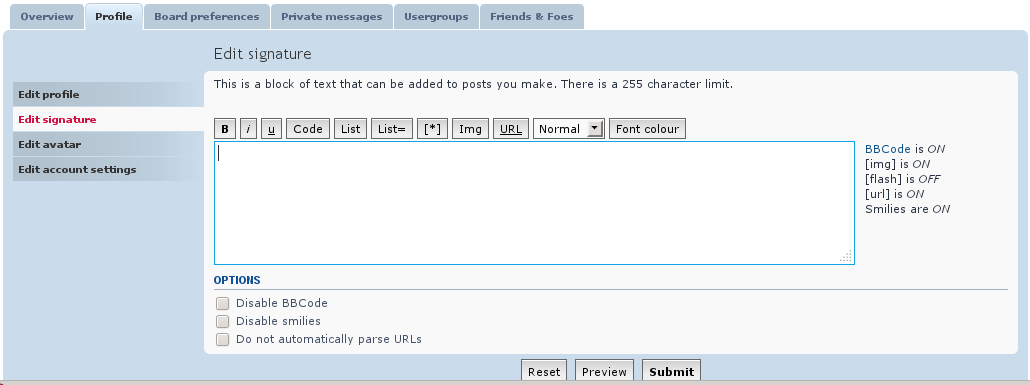Image resolution: width=1030 pixels, height=385 pixels.
Task: Open the Overview tab
Action: point(47,17)
